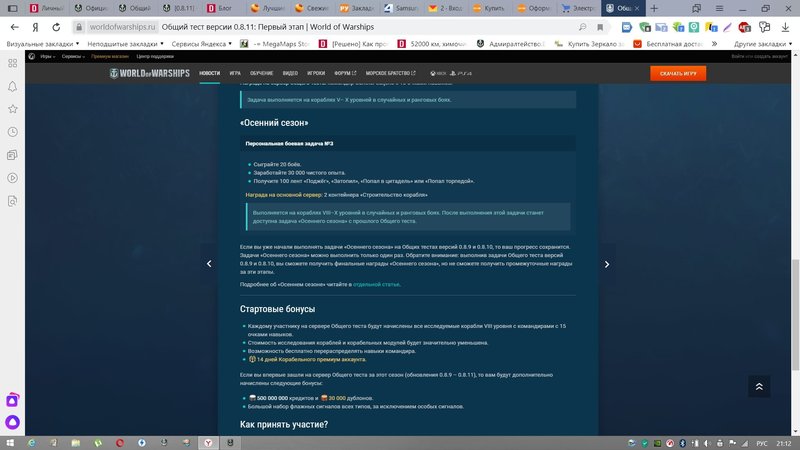Open Alice assistant purple circle icon
This screenshot has width=800, height=450.
click(13, 422)
